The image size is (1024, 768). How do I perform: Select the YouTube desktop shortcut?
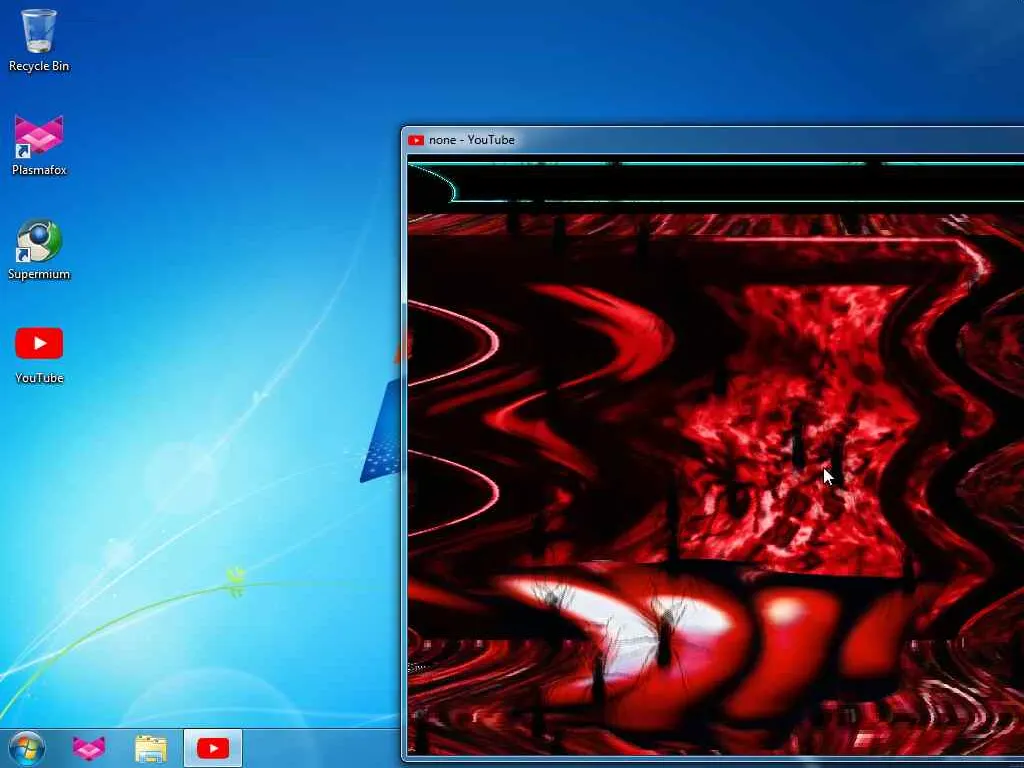pyautogui.click(x=39, y=355)
